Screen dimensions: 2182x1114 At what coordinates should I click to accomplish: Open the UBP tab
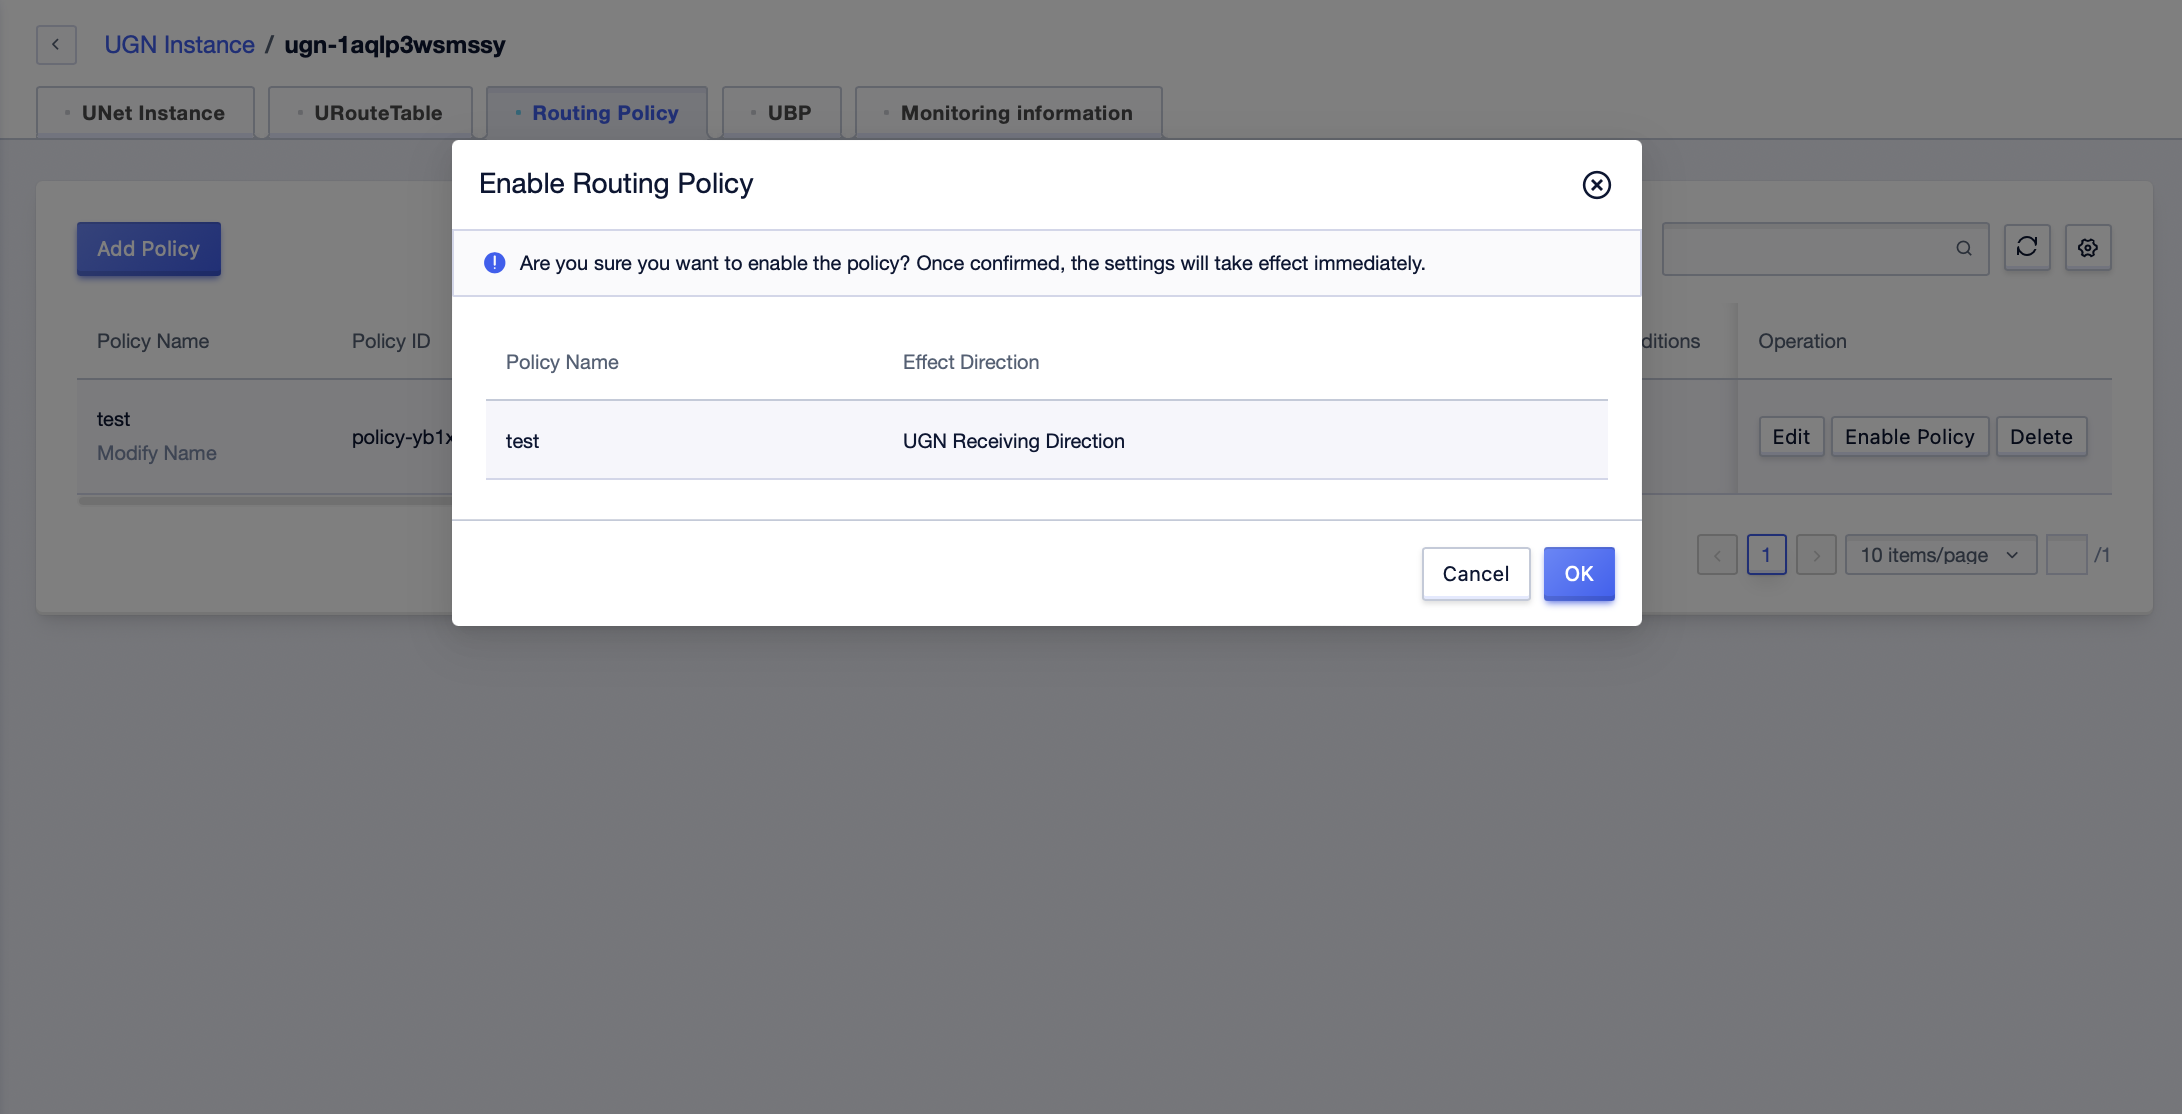pos(781,113)
